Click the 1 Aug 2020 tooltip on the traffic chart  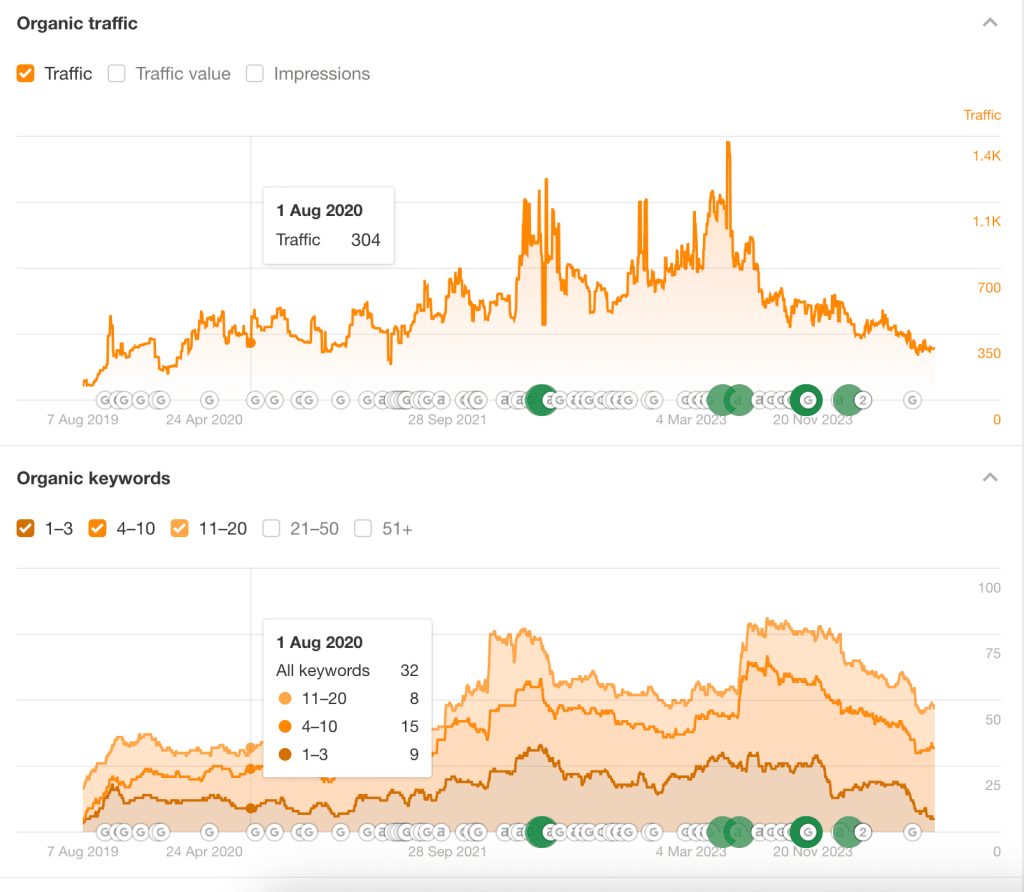pyautogui.click(x=328, y=225)
